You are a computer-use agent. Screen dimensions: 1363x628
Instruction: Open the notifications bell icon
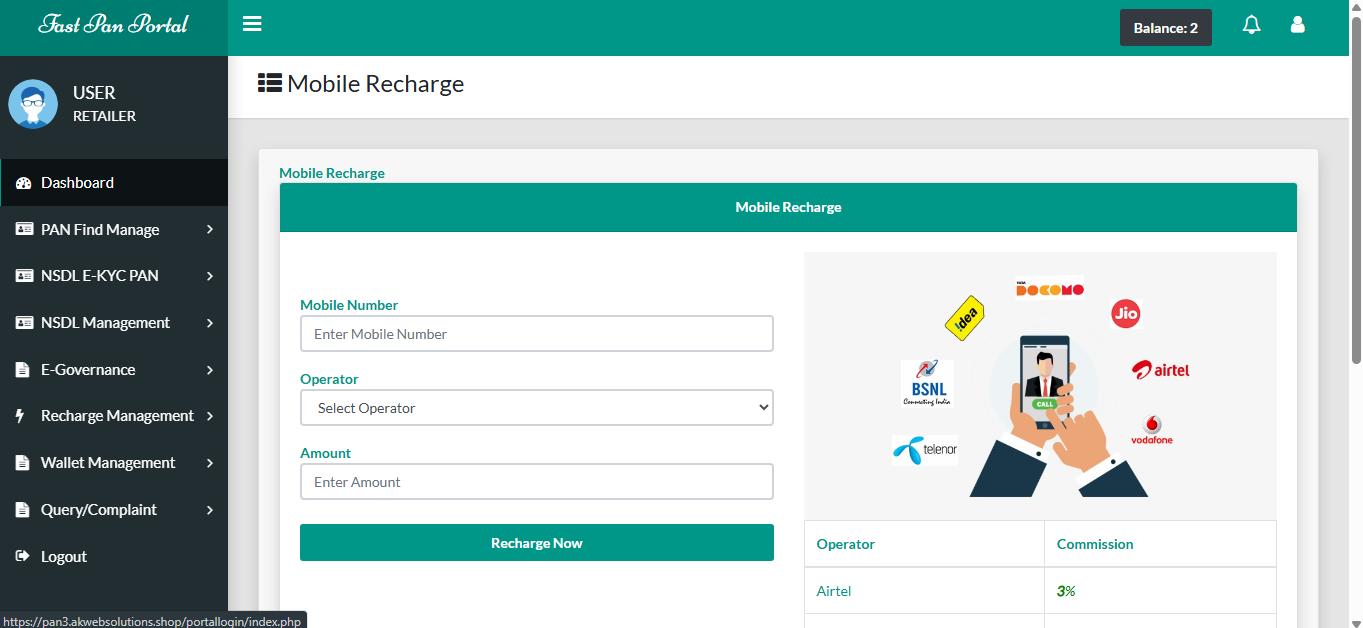coord(1251,25)
